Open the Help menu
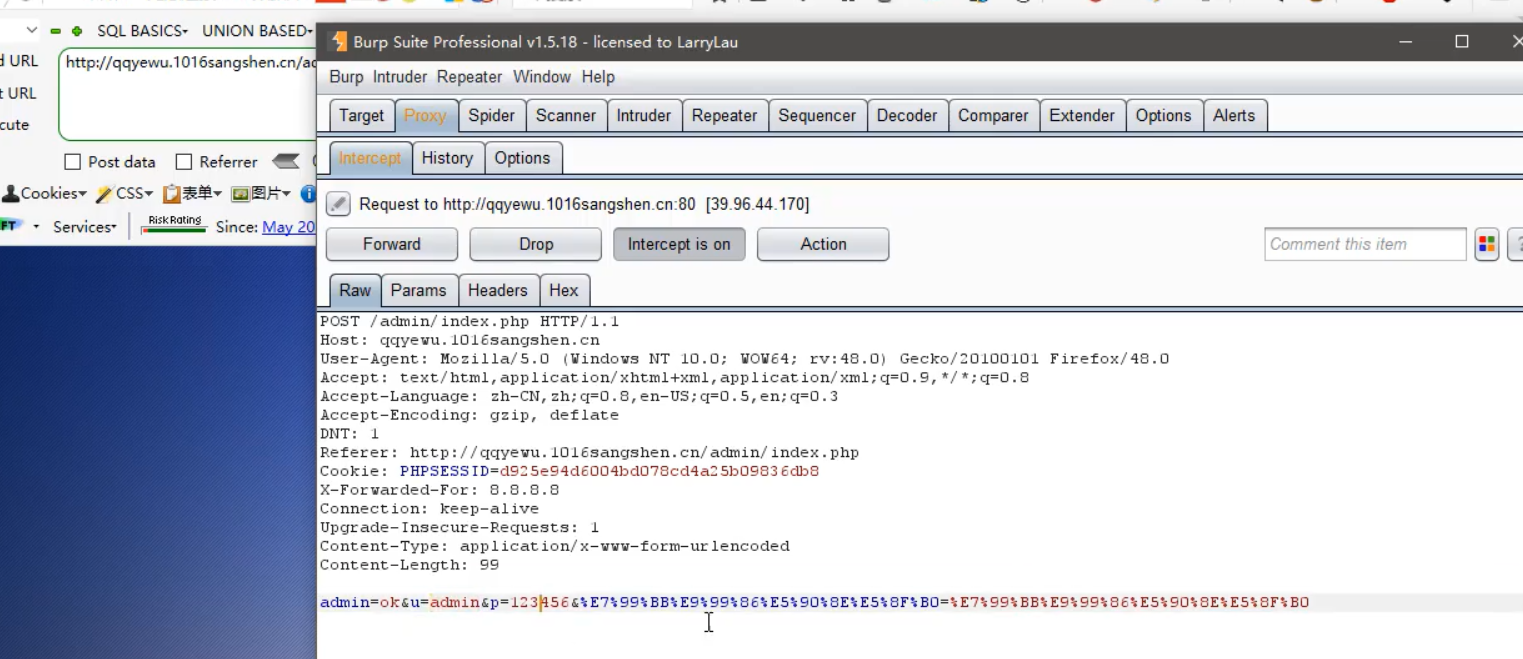1523x659 pixels. [598, 77]
